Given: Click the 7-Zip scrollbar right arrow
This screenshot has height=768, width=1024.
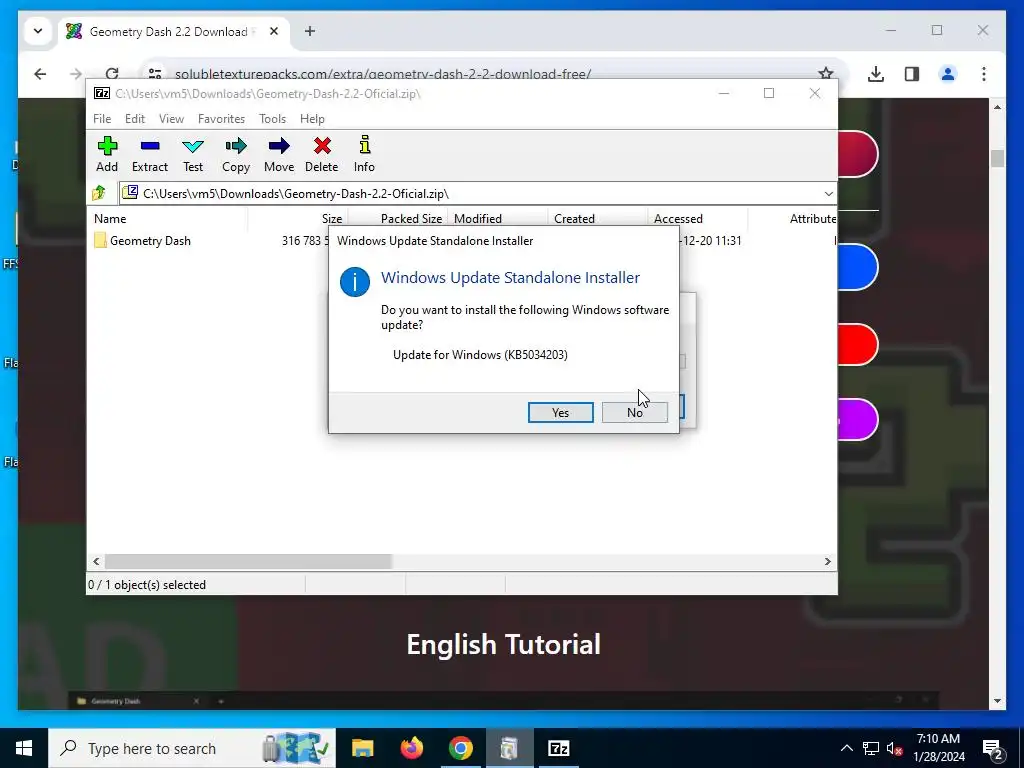Looking at the screenshot, I should 827,562.
